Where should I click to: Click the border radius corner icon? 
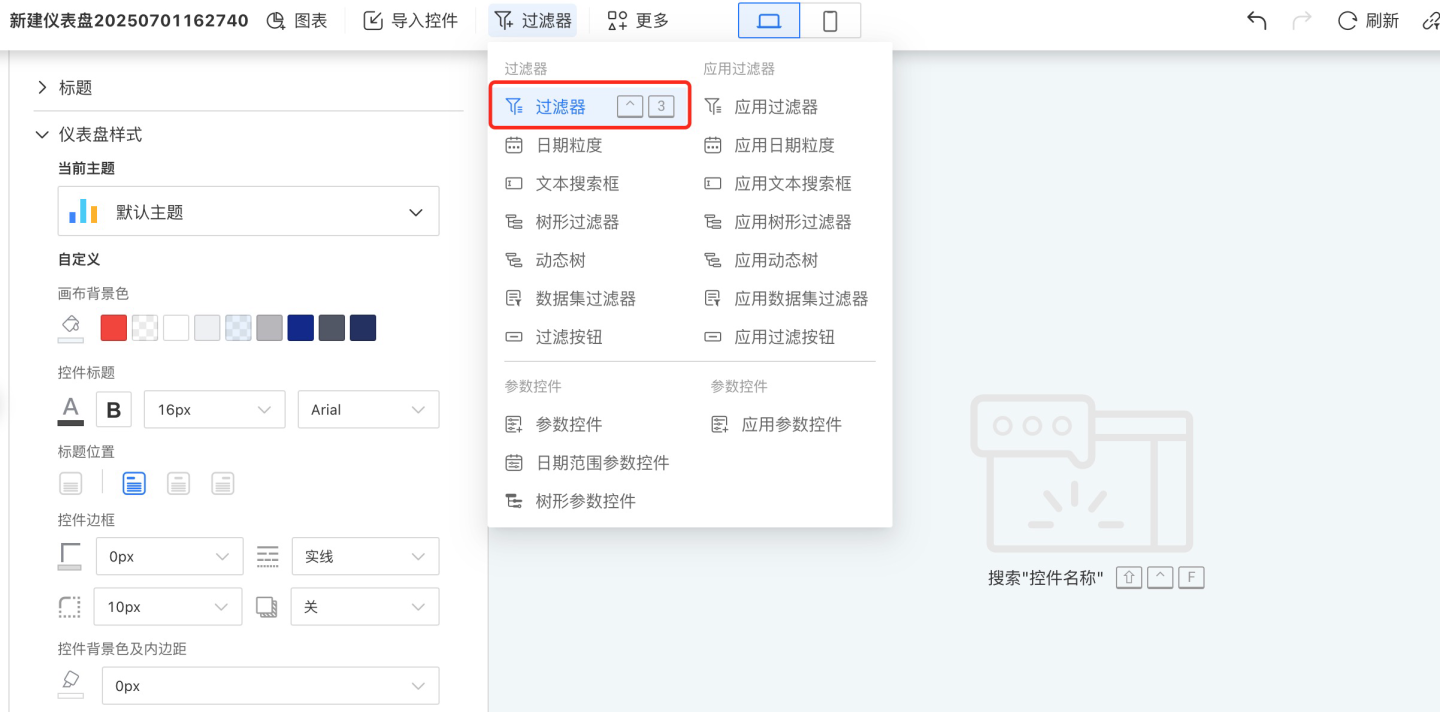tap(70, 607)
